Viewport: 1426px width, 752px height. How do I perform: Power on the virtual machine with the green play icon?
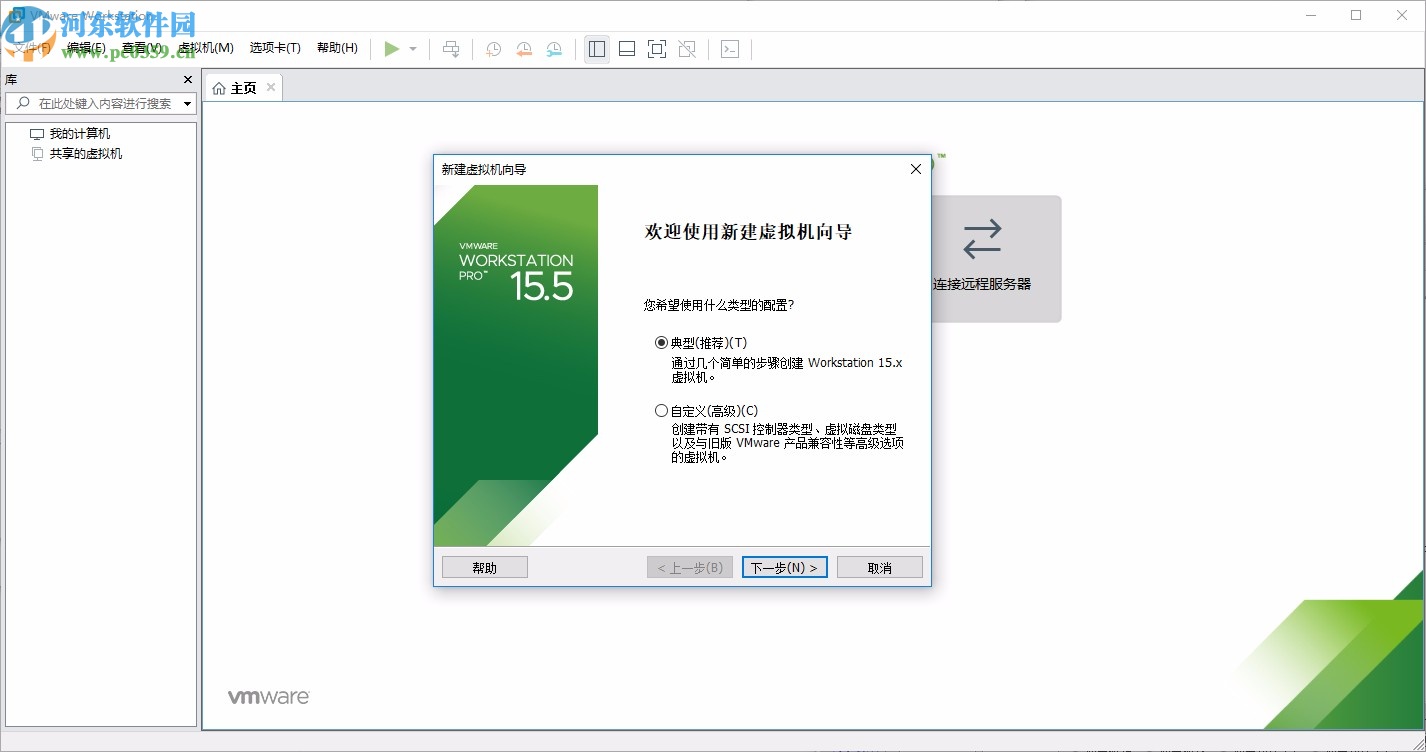click(391, 48)
